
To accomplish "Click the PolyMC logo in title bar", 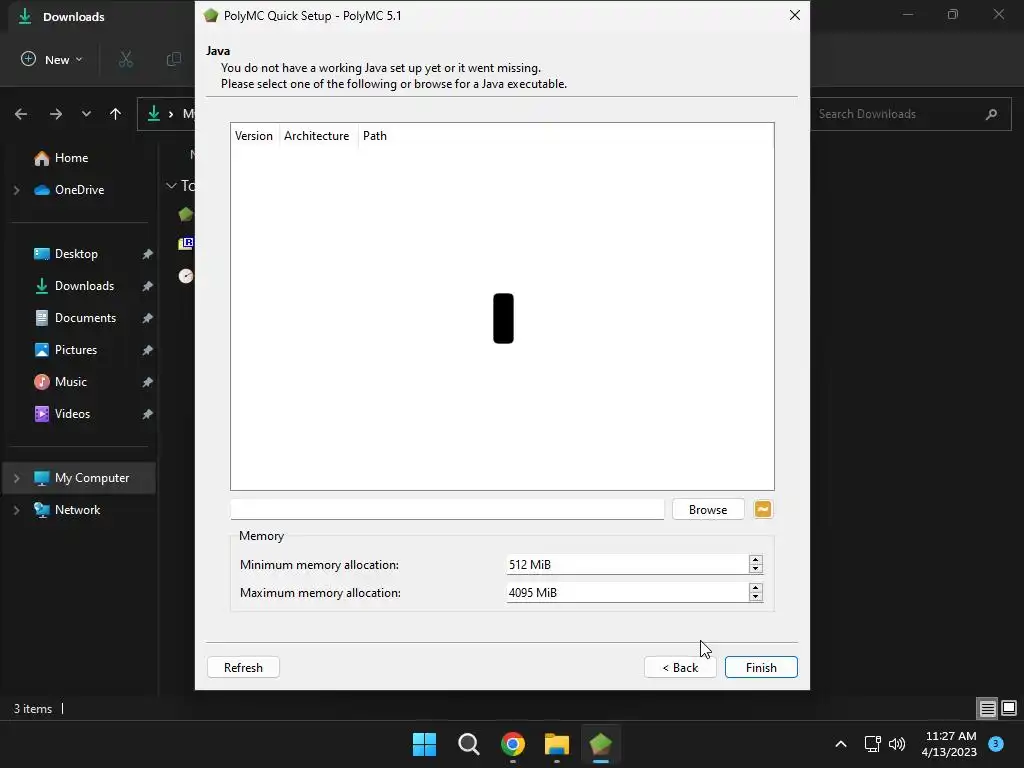I will pyautogui.click(x=211, y=16).
